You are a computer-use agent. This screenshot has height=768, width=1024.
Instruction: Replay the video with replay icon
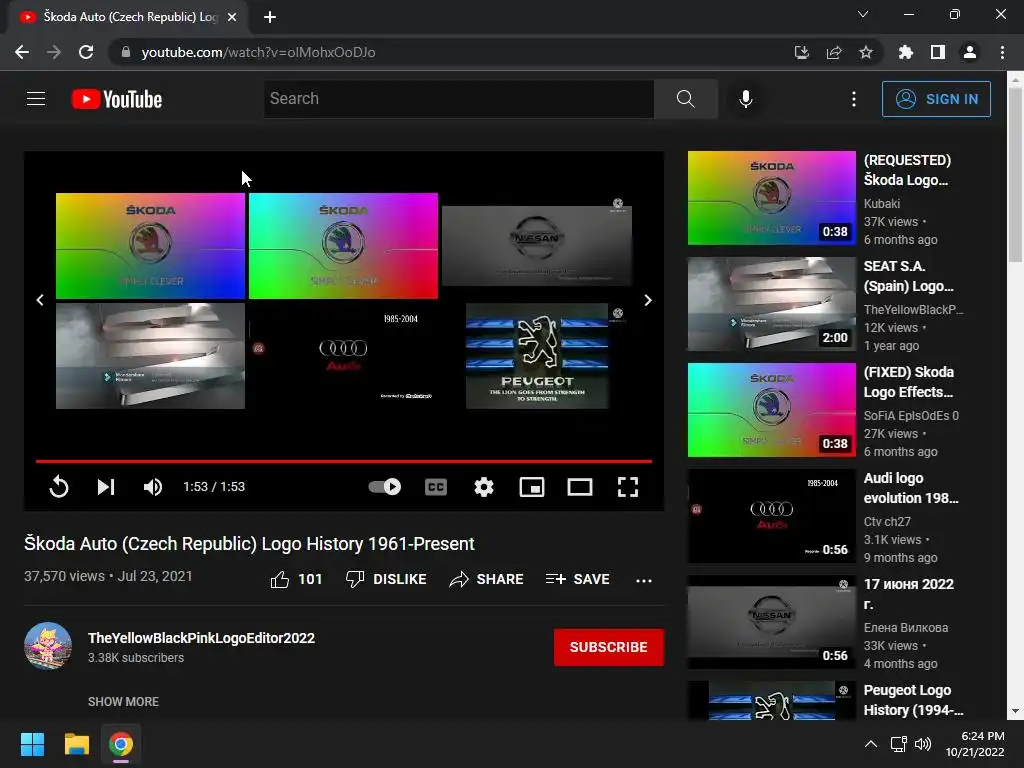[59, 487]
